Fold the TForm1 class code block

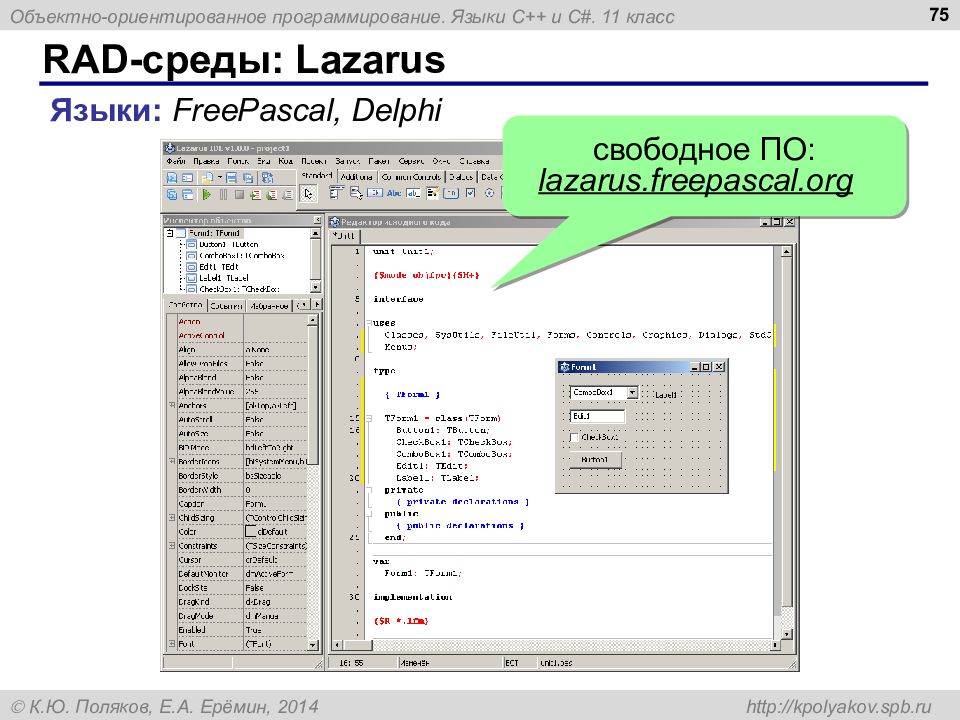369,419
